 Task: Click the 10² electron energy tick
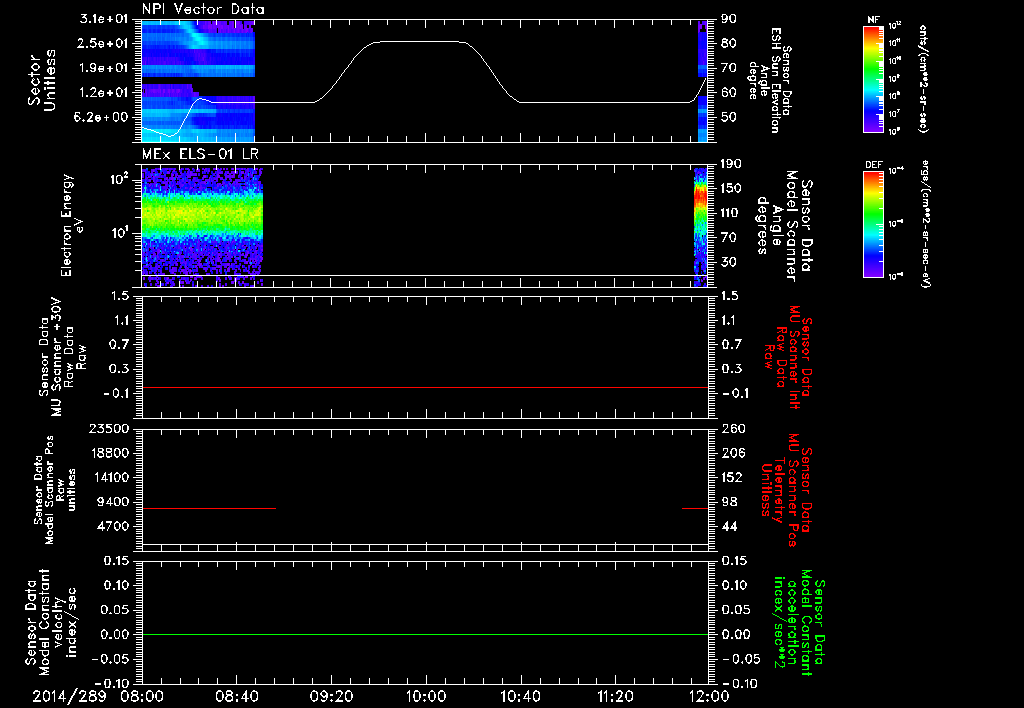pos(118,178)
